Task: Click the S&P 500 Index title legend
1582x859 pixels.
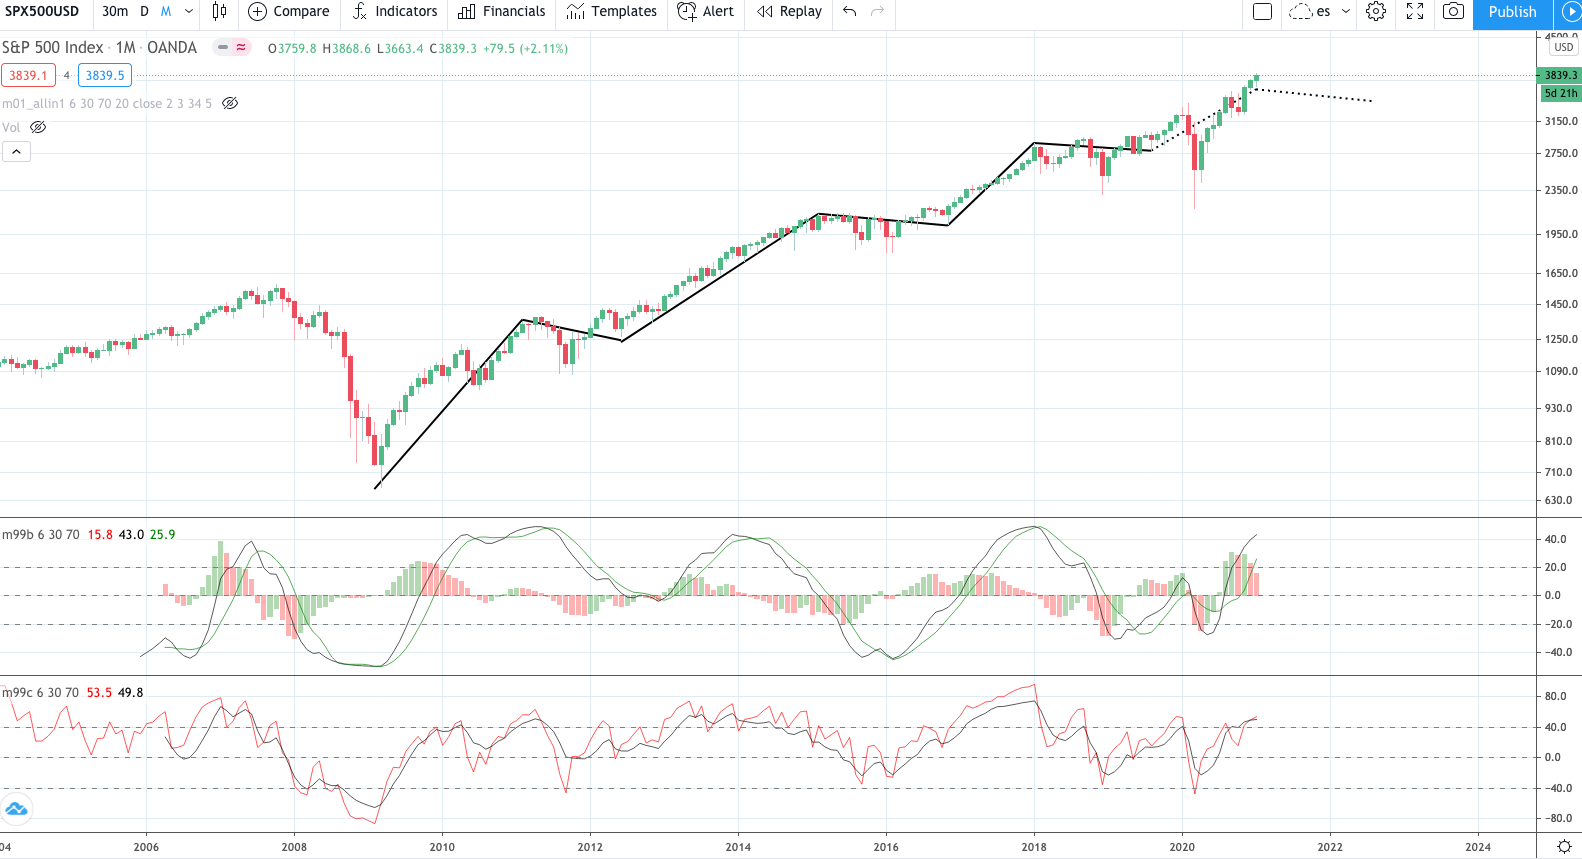Action: [99, 47]
